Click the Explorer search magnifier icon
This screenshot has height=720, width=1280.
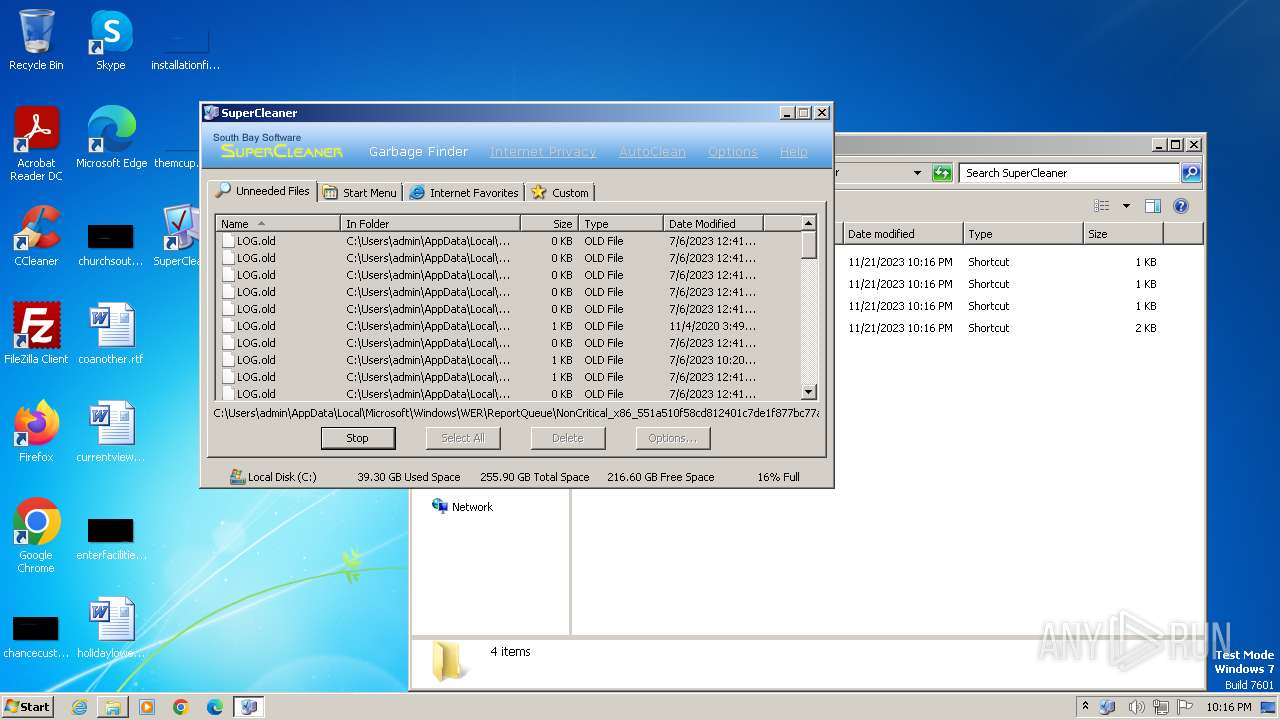[1190, 173]
